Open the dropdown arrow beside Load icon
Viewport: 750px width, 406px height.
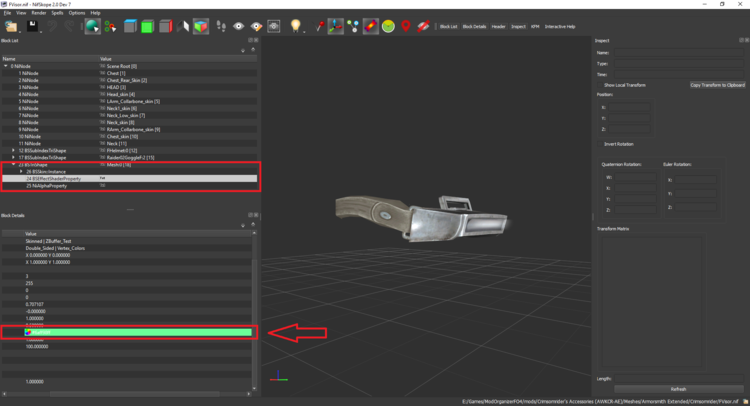(20, 32)
